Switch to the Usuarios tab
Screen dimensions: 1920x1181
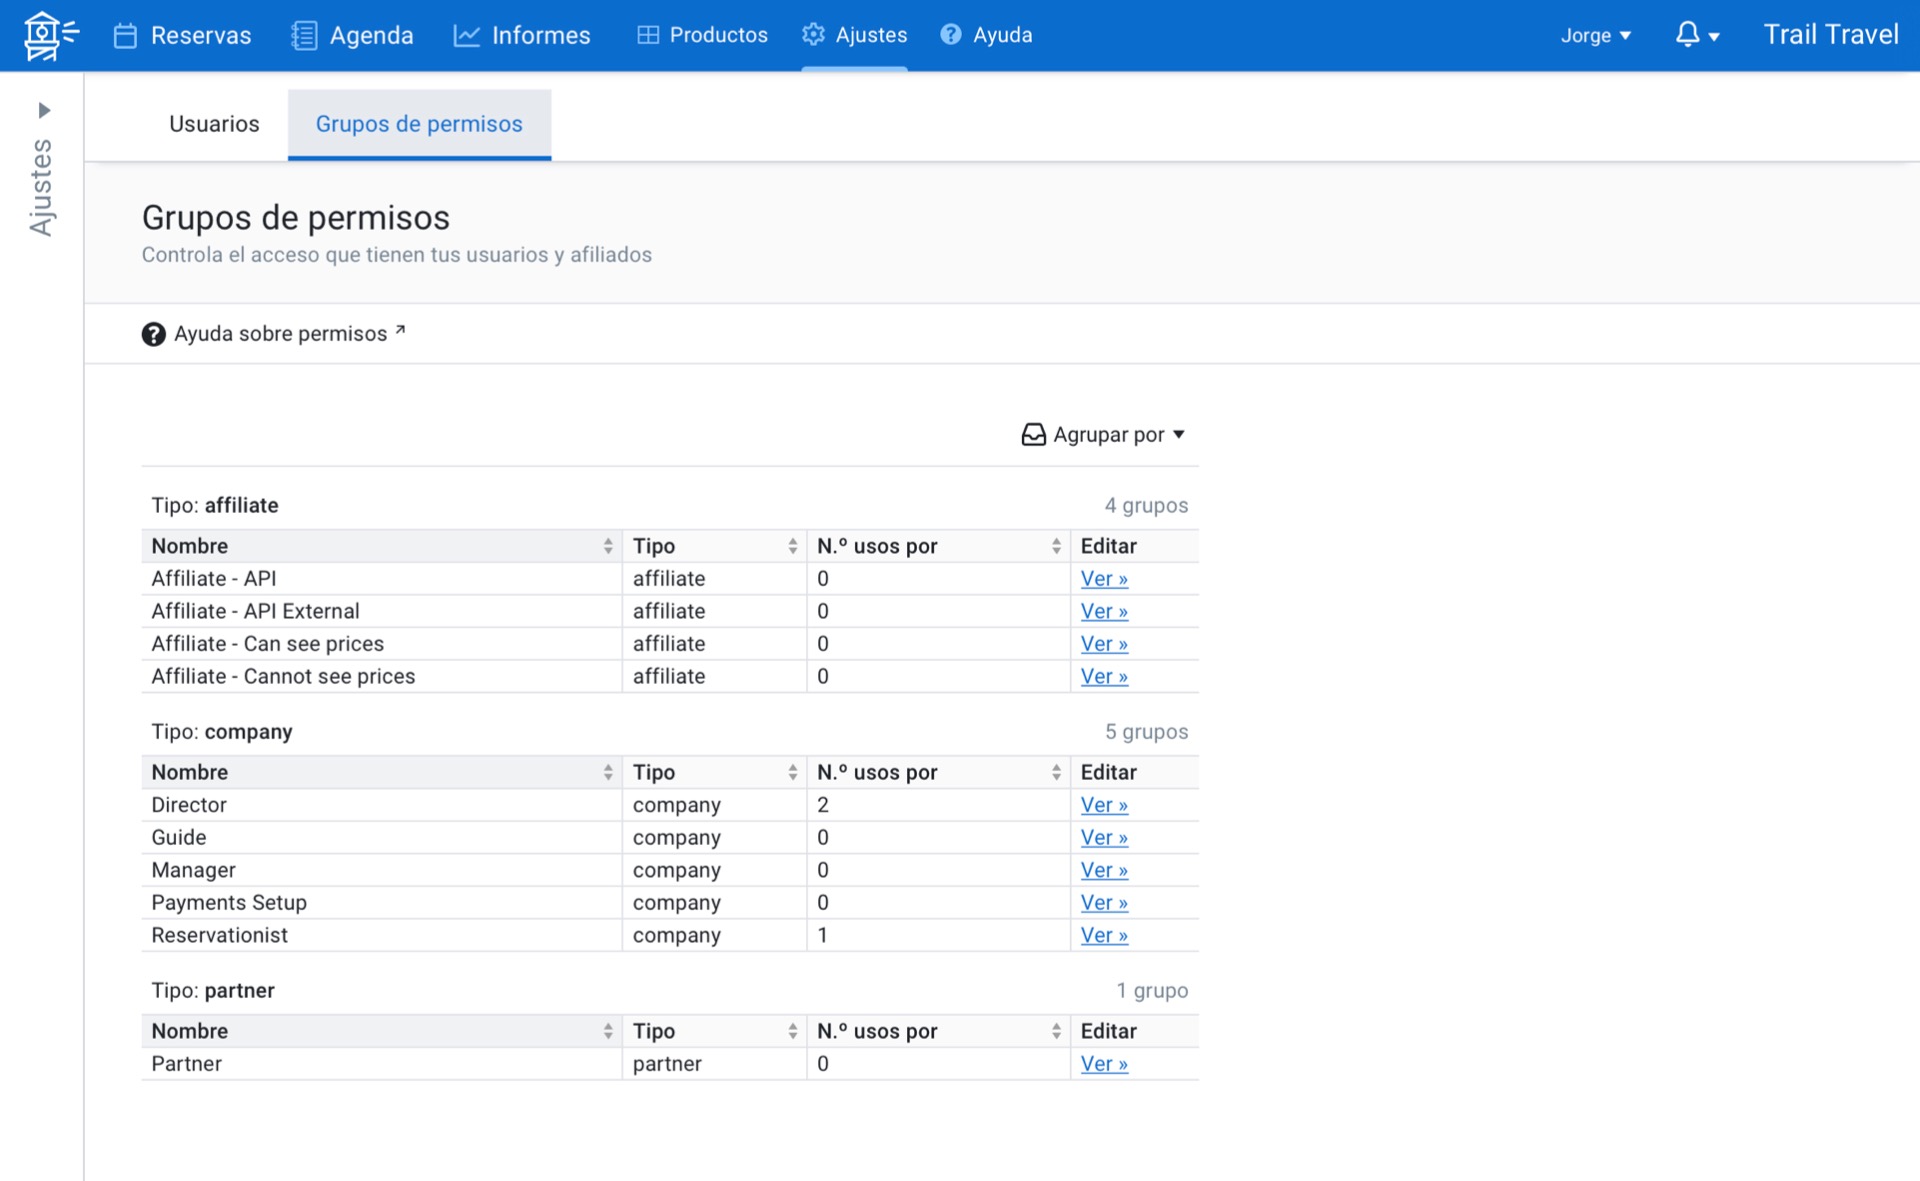214,124
